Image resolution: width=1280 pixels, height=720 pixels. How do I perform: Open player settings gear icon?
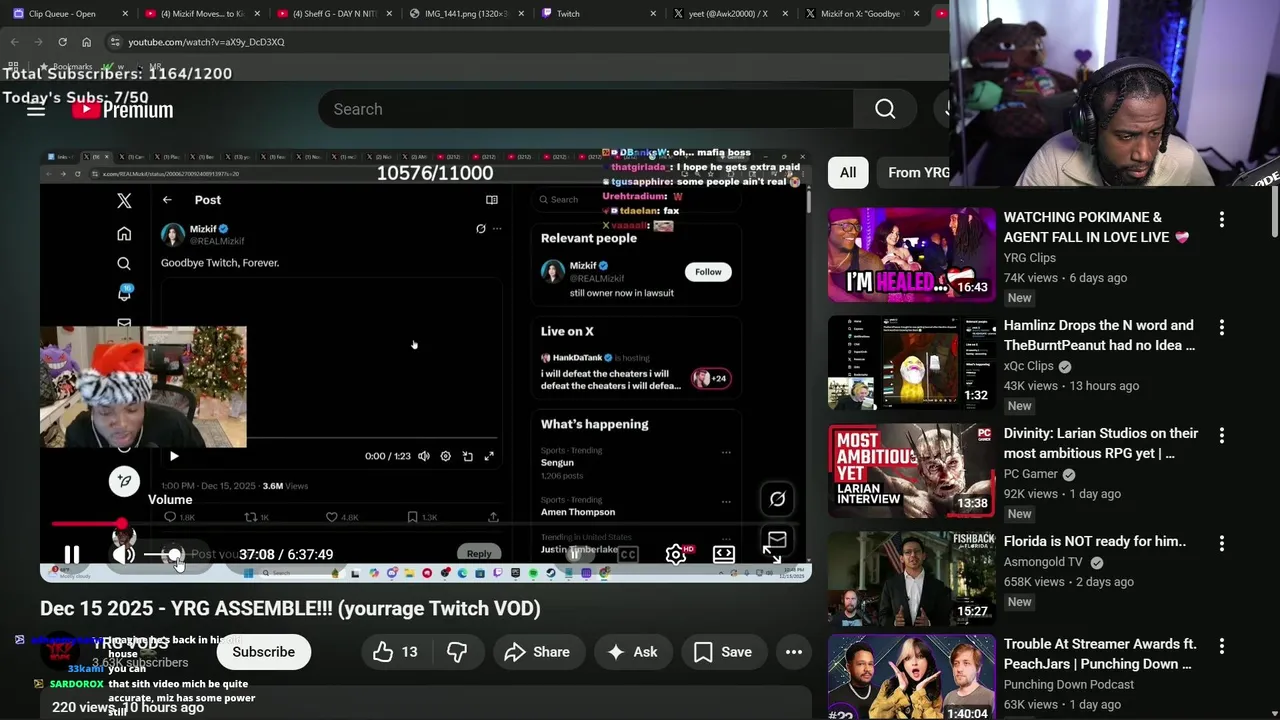pos(676,554)
